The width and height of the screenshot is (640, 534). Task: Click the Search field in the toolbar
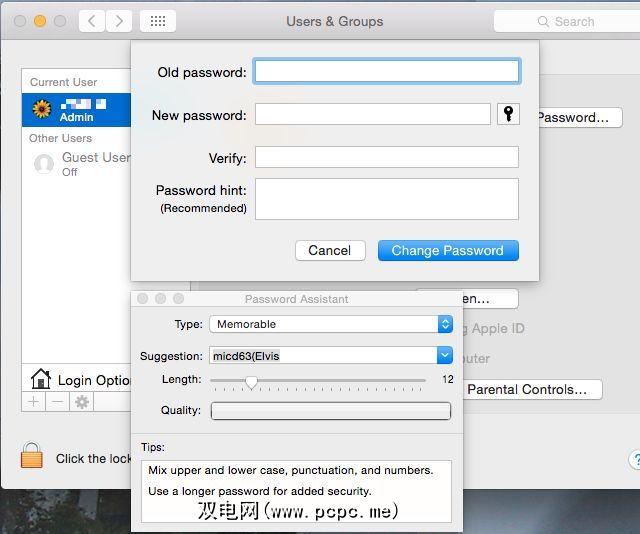point(567,21)
